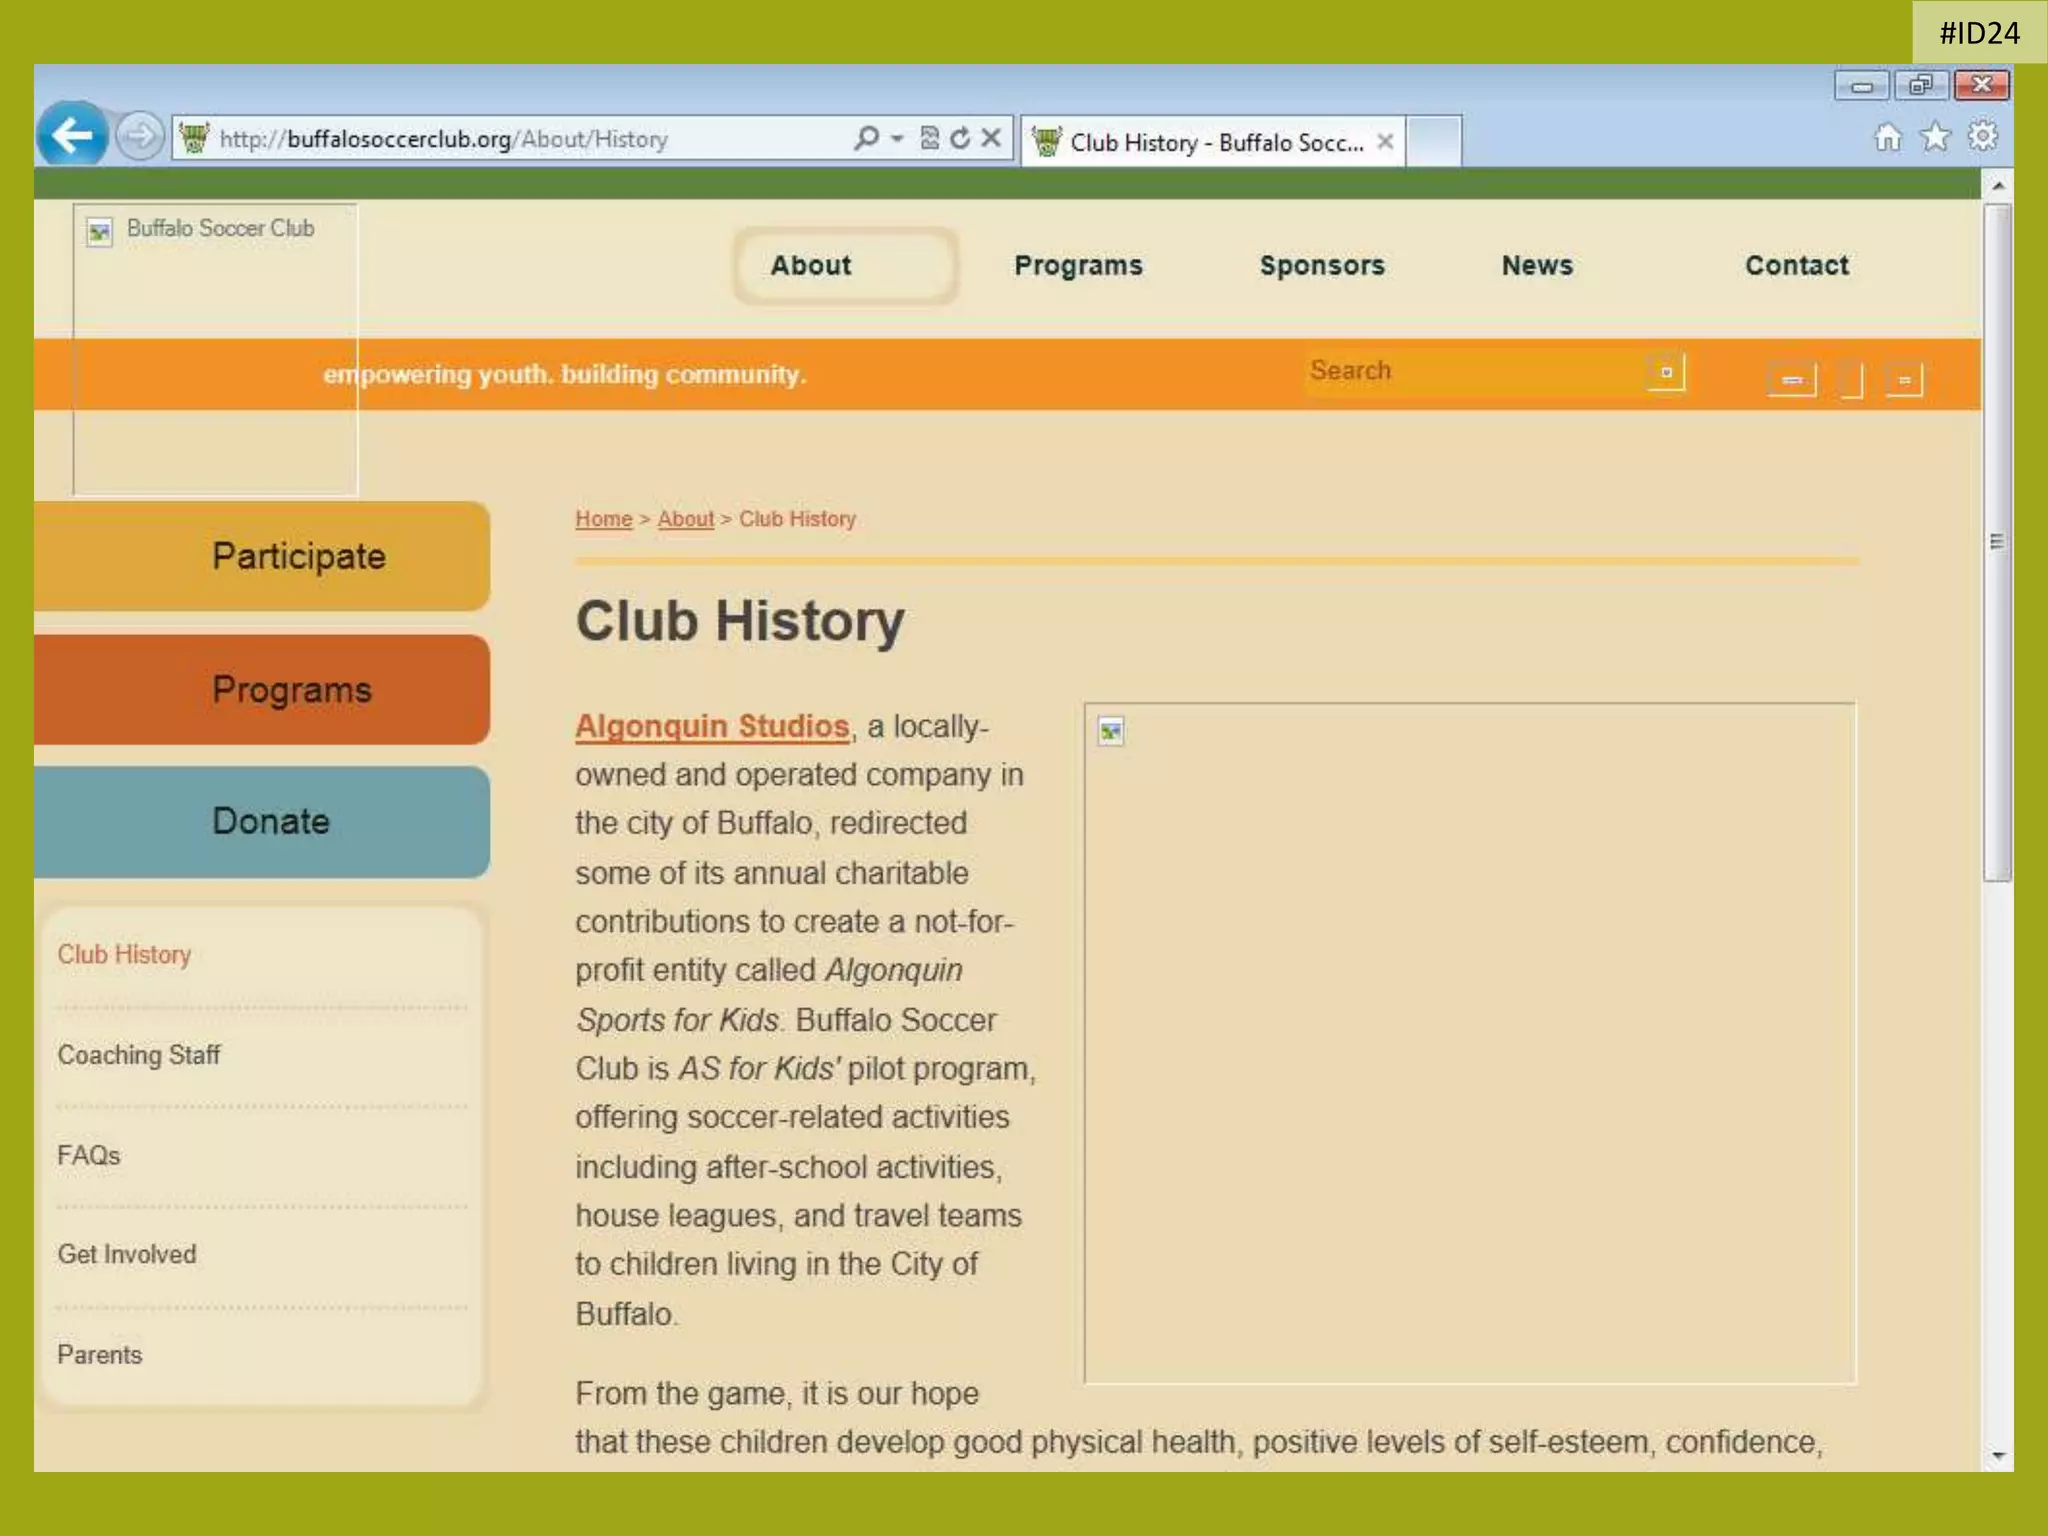Close the Club History browser tab
The height and width of the screenshot is (1536, 2048).
tap(1385, 142)
